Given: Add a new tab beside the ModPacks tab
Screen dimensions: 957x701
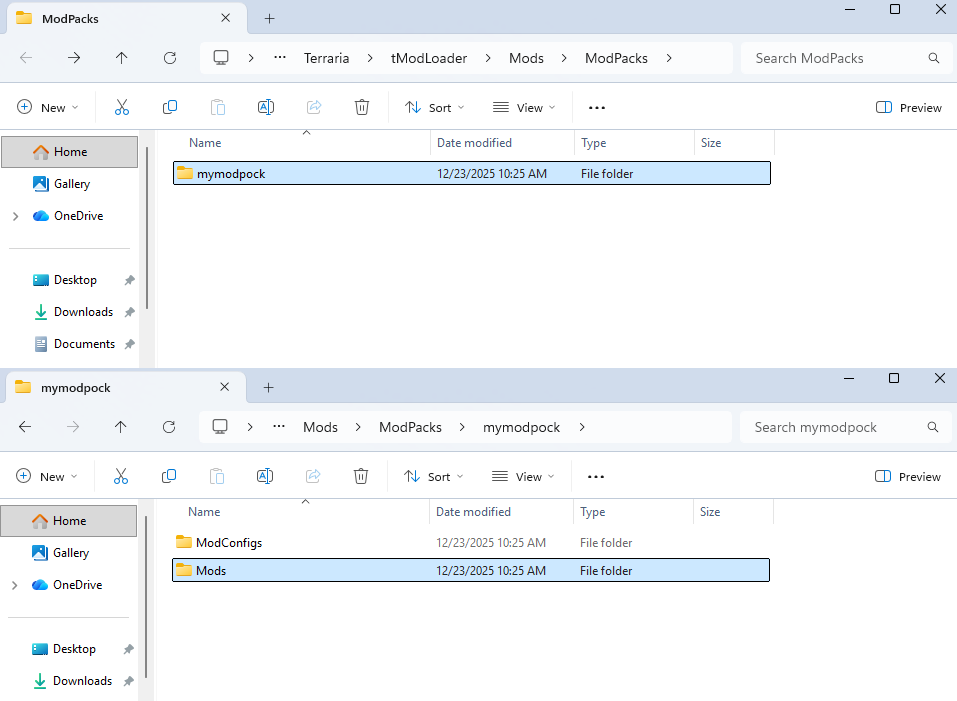Looking at the screenshot, I should tap(269, 18).
